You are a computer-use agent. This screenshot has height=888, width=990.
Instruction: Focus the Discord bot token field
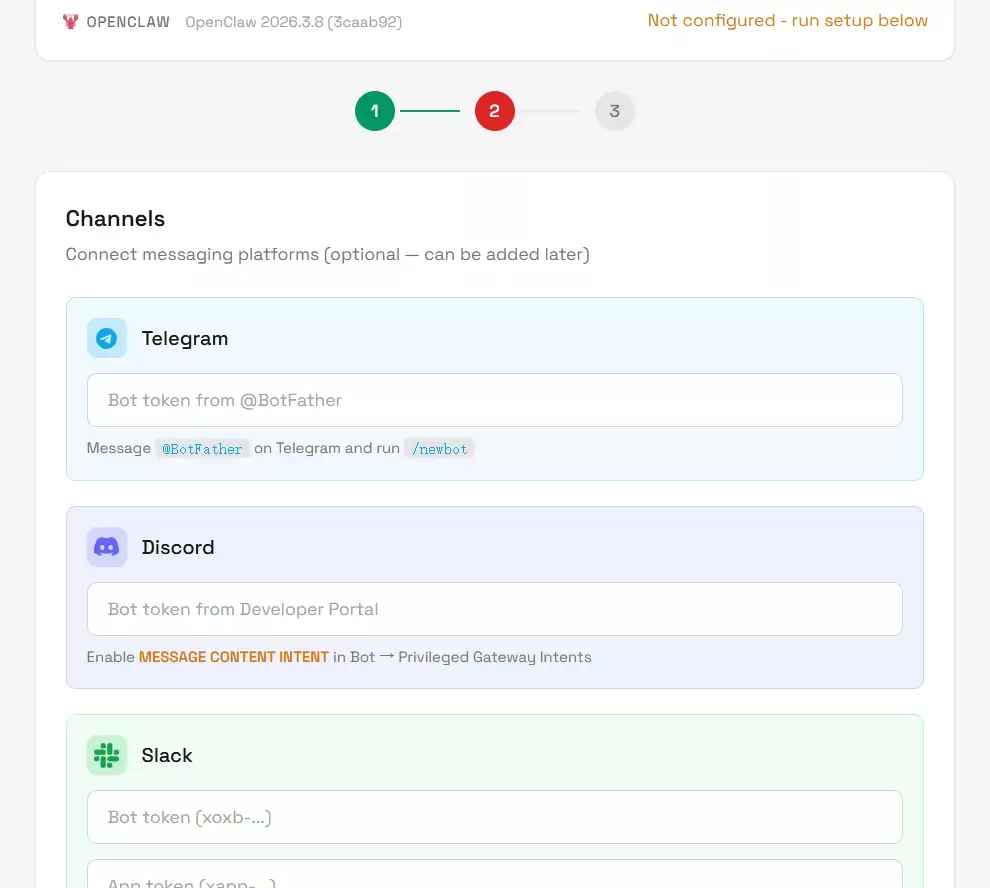pos(494,609)
